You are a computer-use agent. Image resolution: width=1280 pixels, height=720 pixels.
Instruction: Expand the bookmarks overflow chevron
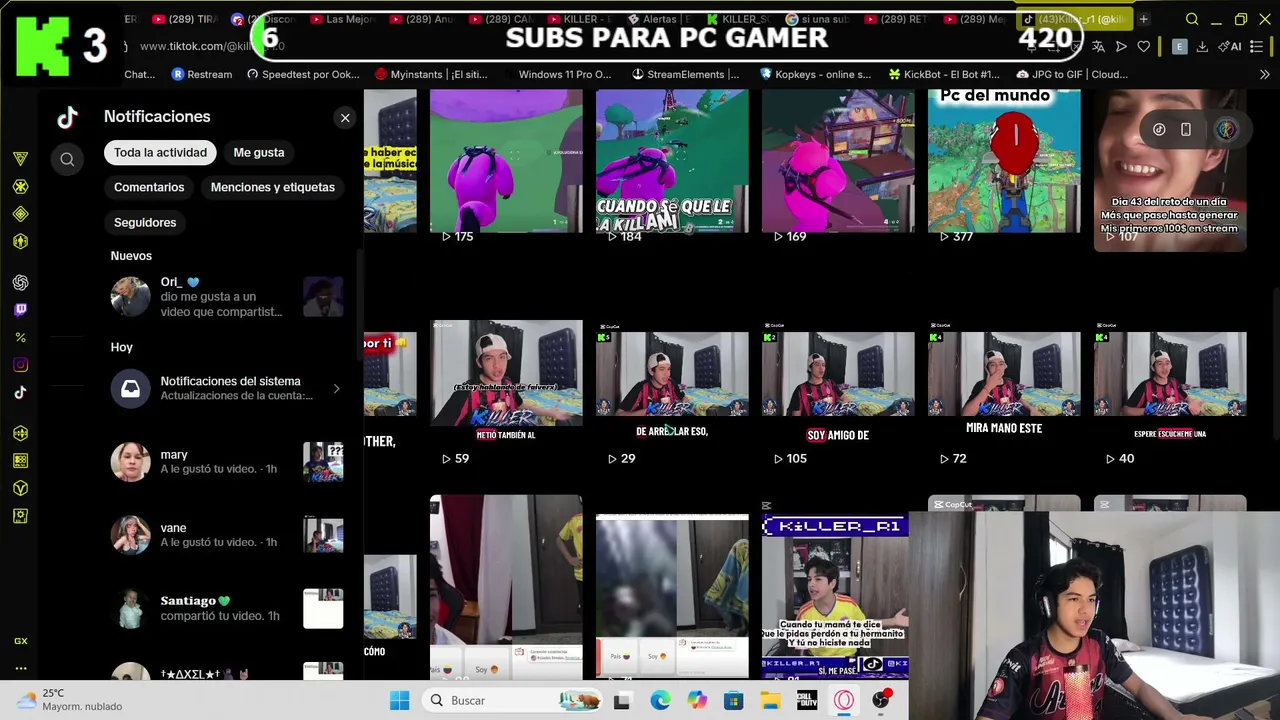coord(1265,74)
